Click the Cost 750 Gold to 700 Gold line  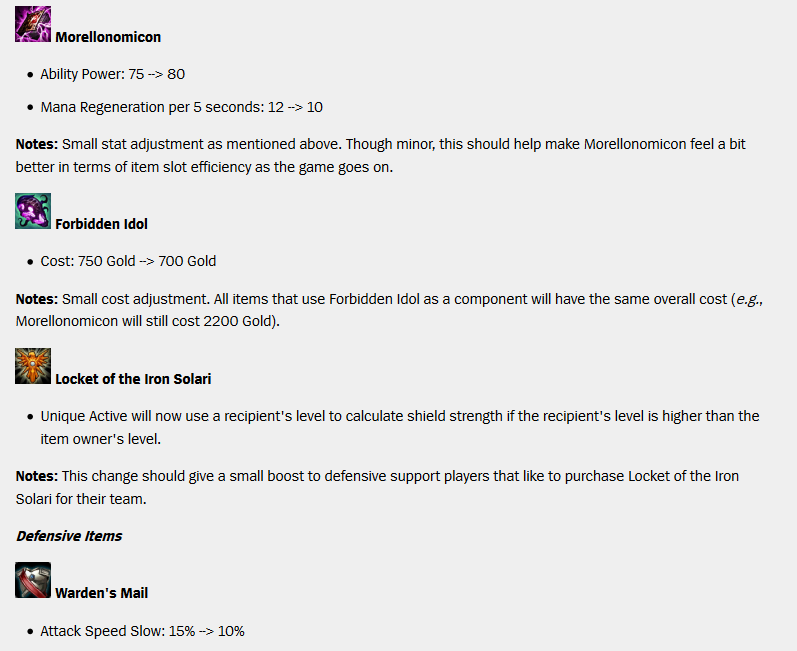pyautogui.click(x=128, y=261)
